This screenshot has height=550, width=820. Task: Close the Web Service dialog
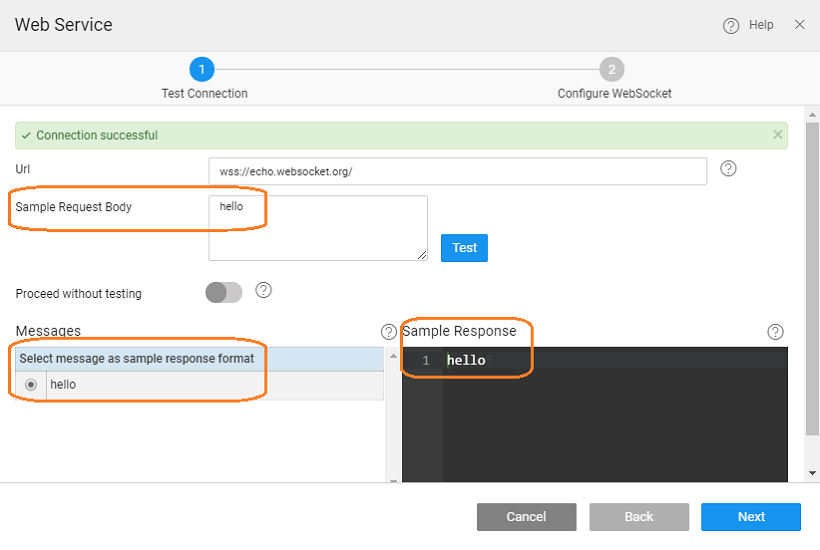799,25
